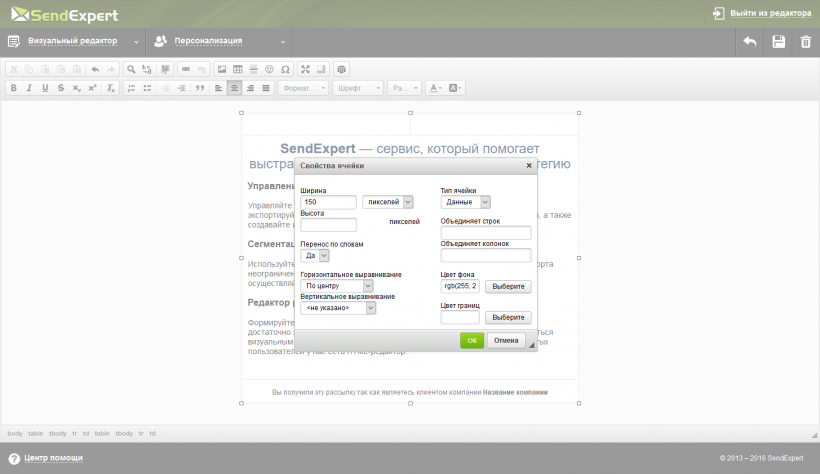Toggle underline formatting

(45, 88)
